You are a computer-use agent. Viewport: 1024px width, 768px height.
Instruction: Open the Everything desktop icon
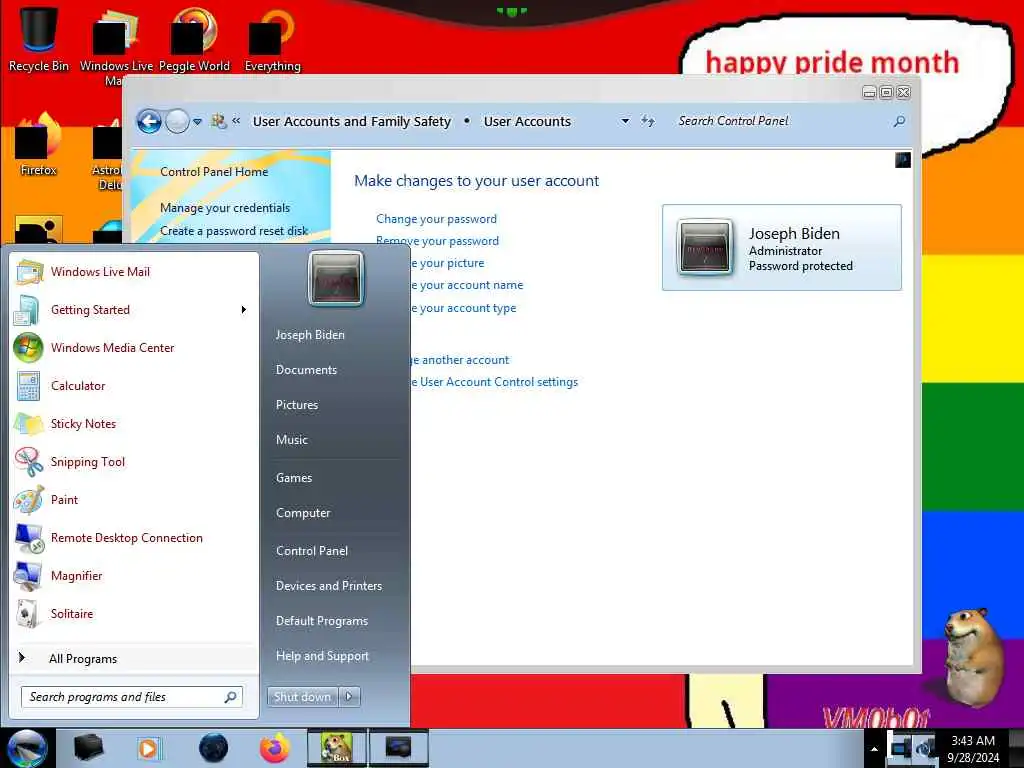pyautogui.click(x=272, y=39)
